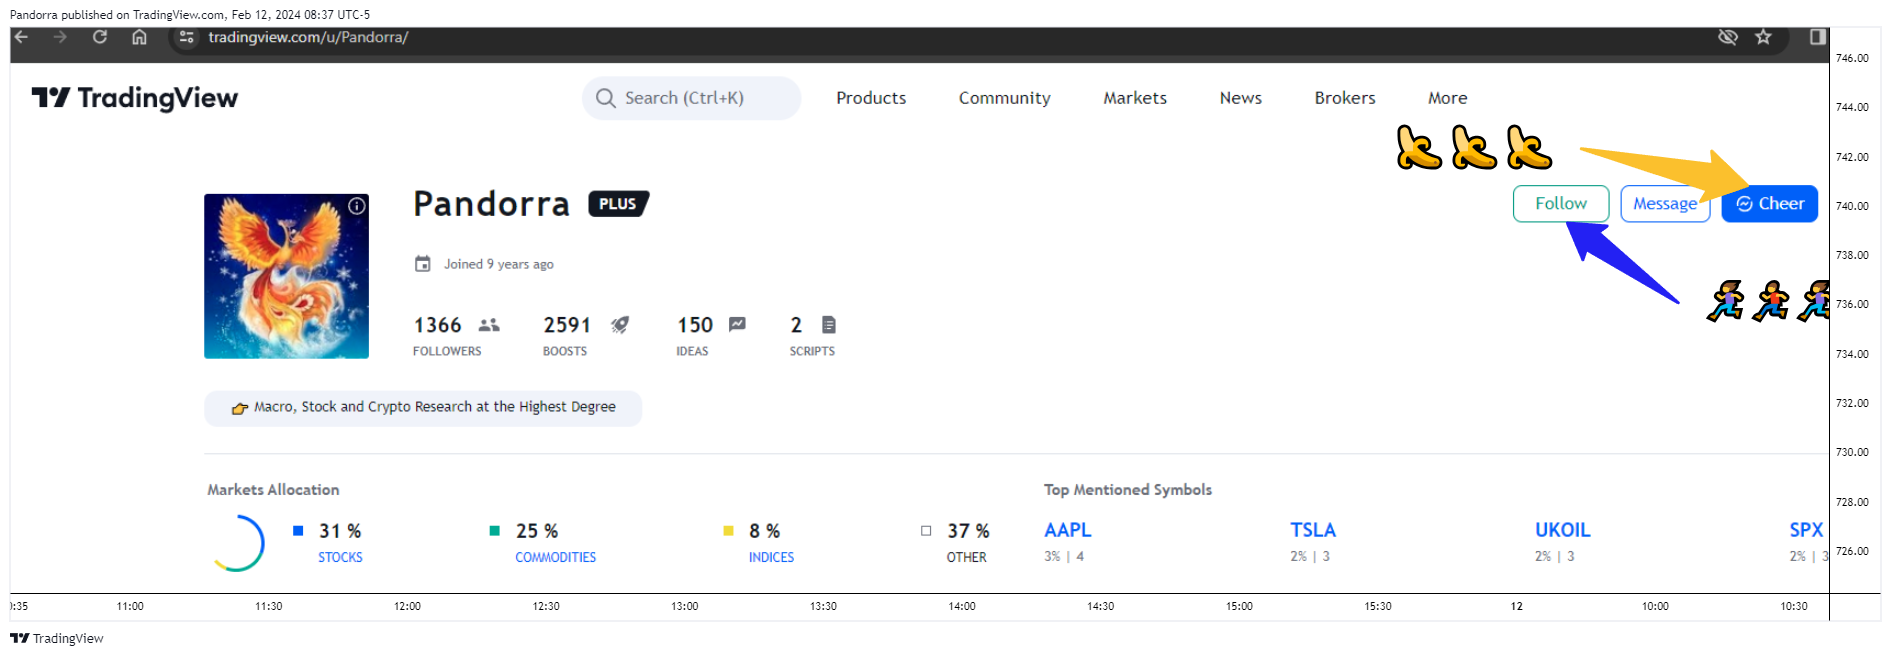Viewport: 1891px width, 656px height.
Task: Click the yellow Indices color square
Action: pos(728,531)
